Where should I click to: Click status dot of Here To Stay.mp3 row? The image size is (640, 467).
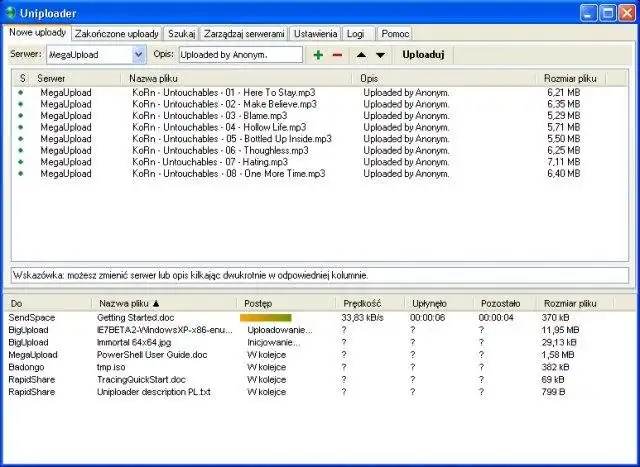coord(20,93)
